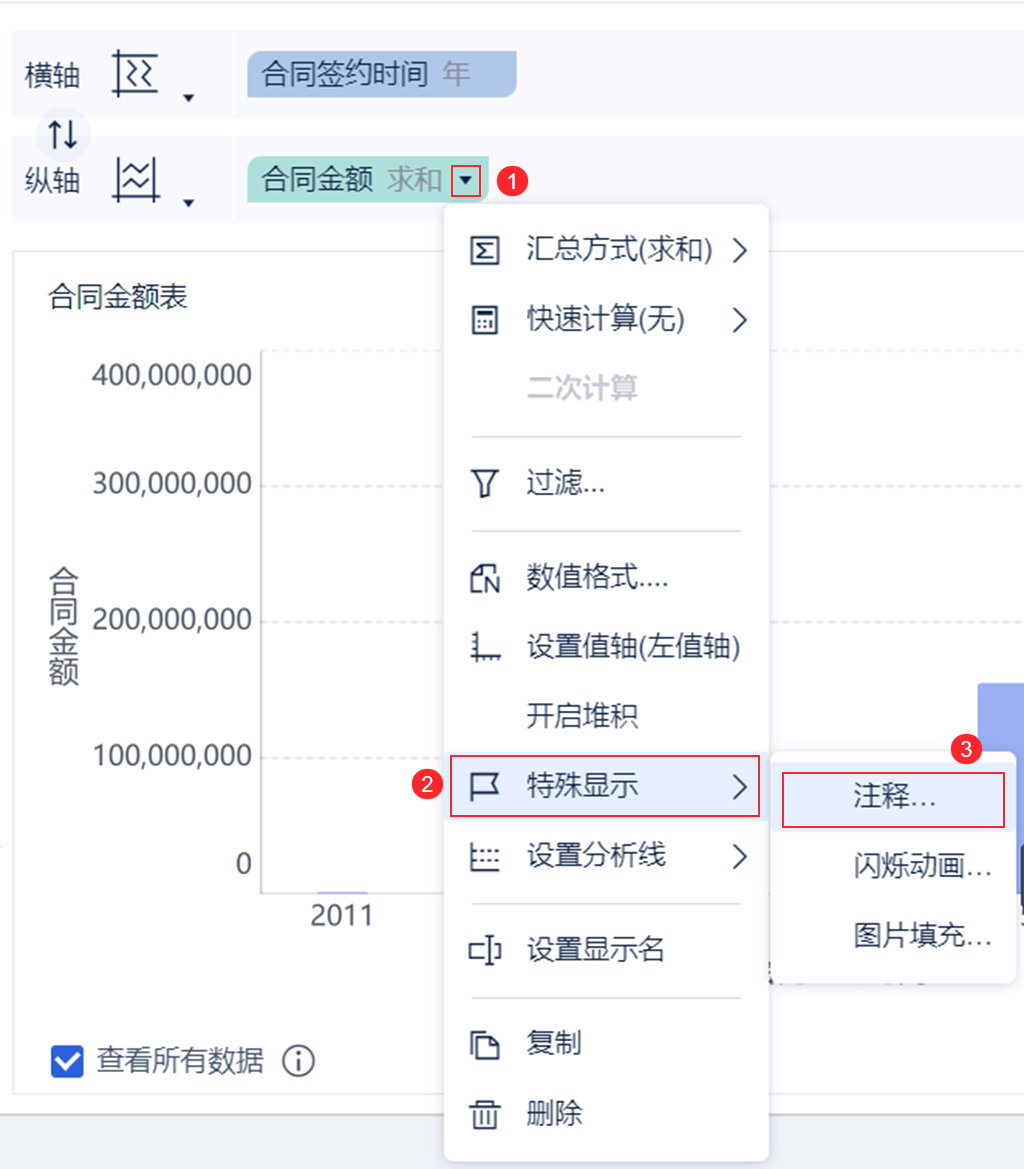The image size is (1024, 1169).
Task: Open dropdown arrow next to 纵轴 icon
Action: pyautogui.click(x=189, y=203)
